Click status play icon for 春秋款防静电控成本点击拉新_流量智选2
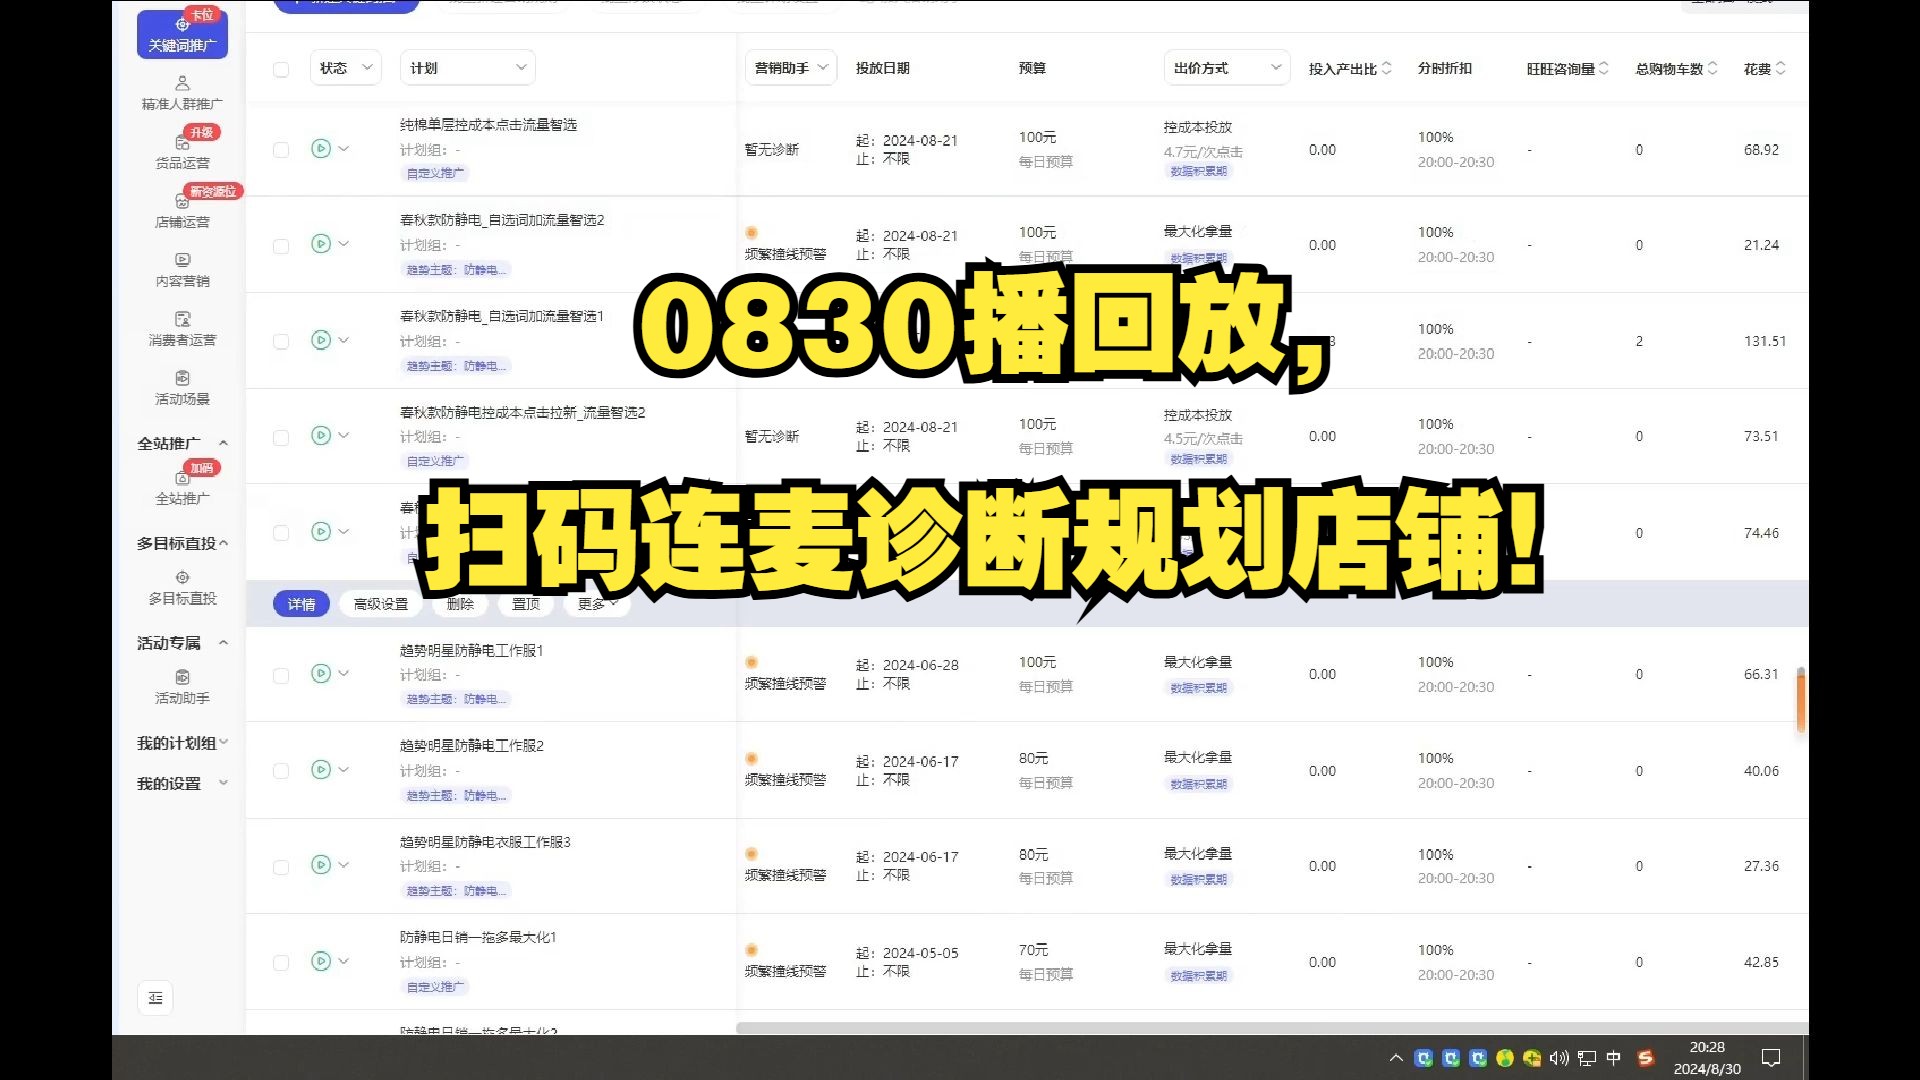Screen dimensions: 1920x1080 click(x=321, y=436)
